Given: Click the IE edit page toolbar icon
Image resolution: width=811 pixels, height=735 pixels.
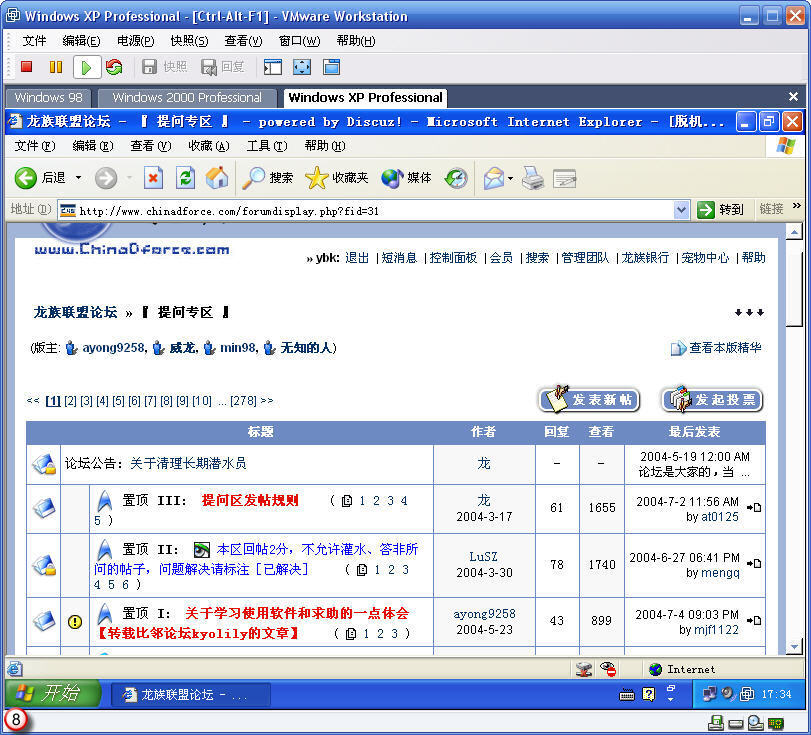Looking at the screenshot, I should 564,179.
